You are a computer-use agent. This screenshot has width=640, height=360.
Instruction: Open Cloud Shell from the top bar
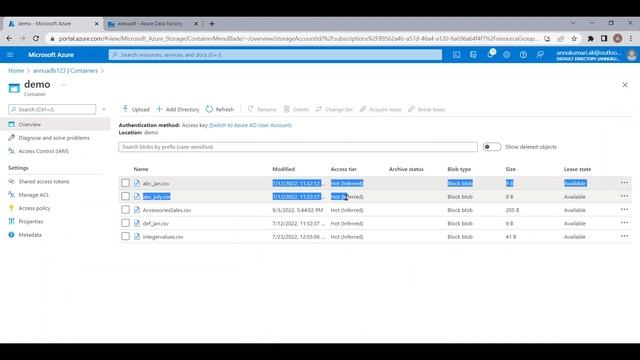456,55
